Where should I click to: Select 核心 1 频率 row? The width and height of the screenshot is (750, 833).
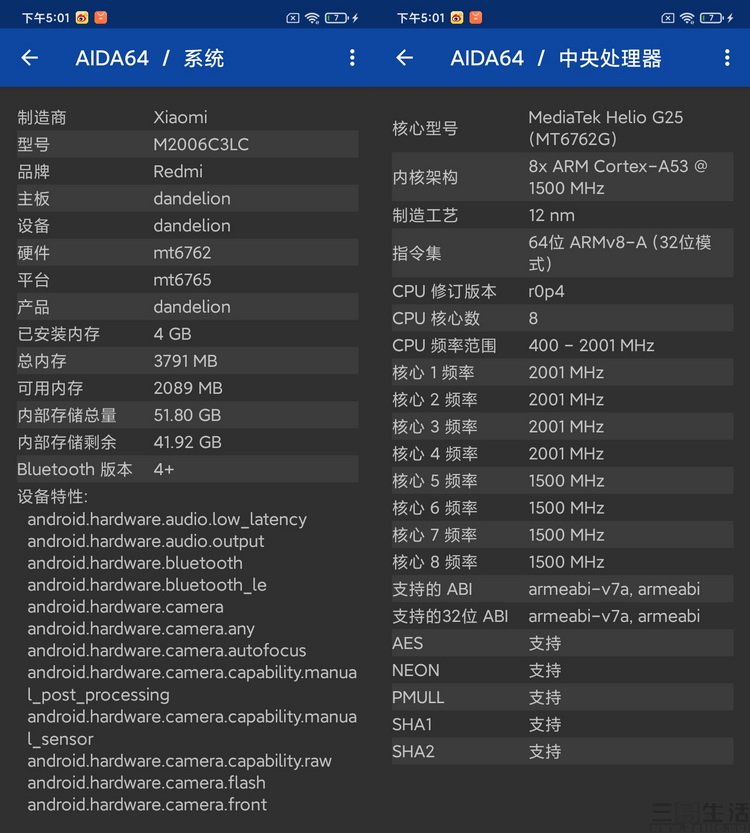tap(562, 372)
